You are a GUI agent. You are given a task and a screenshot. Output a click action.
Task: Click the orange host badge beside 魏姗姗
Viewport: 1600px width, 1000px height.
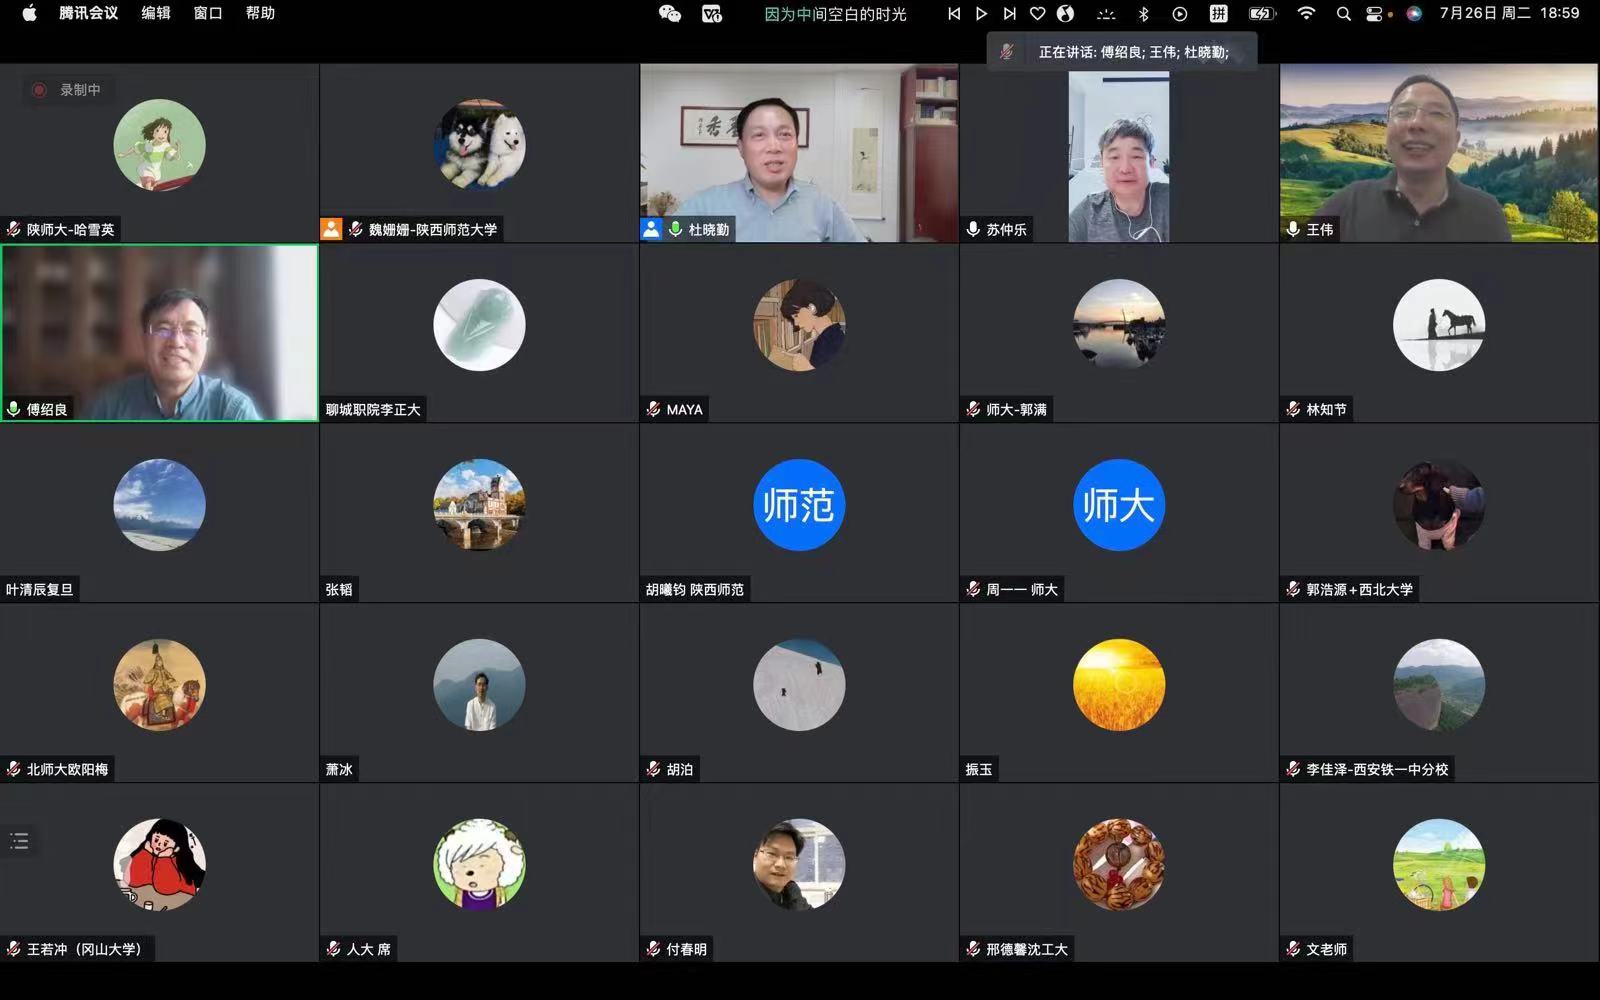(x=331, y=229)
